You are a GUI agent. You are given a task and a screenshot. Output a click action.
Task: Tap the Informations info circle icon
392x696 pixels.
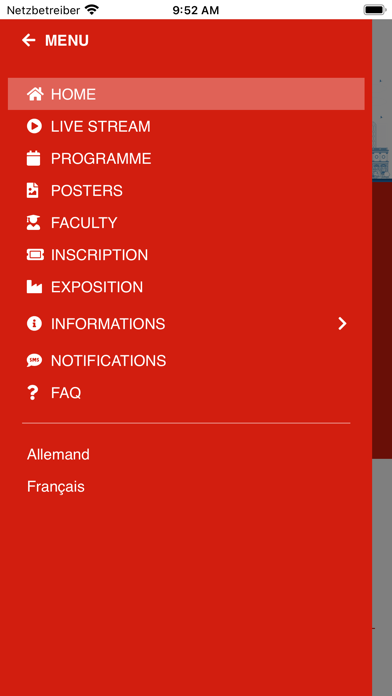[x=34, y=324]
